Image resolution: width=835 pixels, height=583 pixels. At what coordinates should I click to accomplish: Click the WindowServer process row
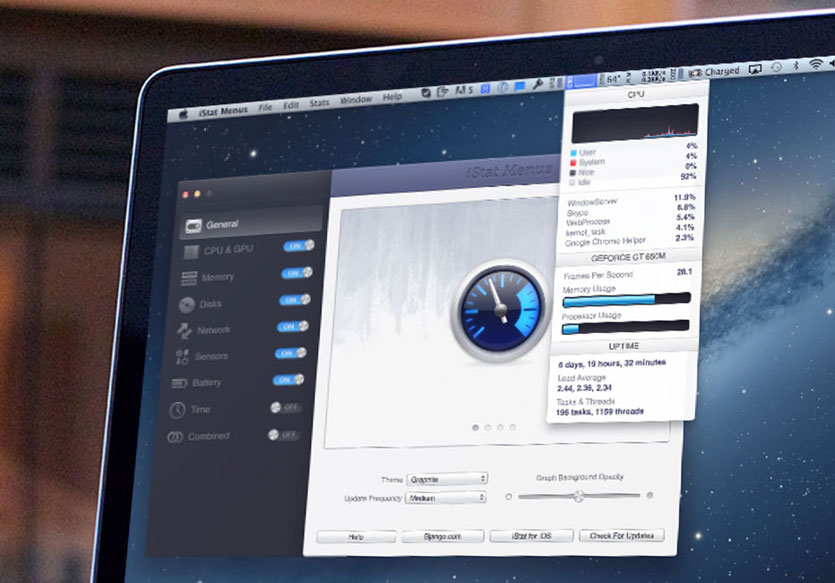(631, 200)
